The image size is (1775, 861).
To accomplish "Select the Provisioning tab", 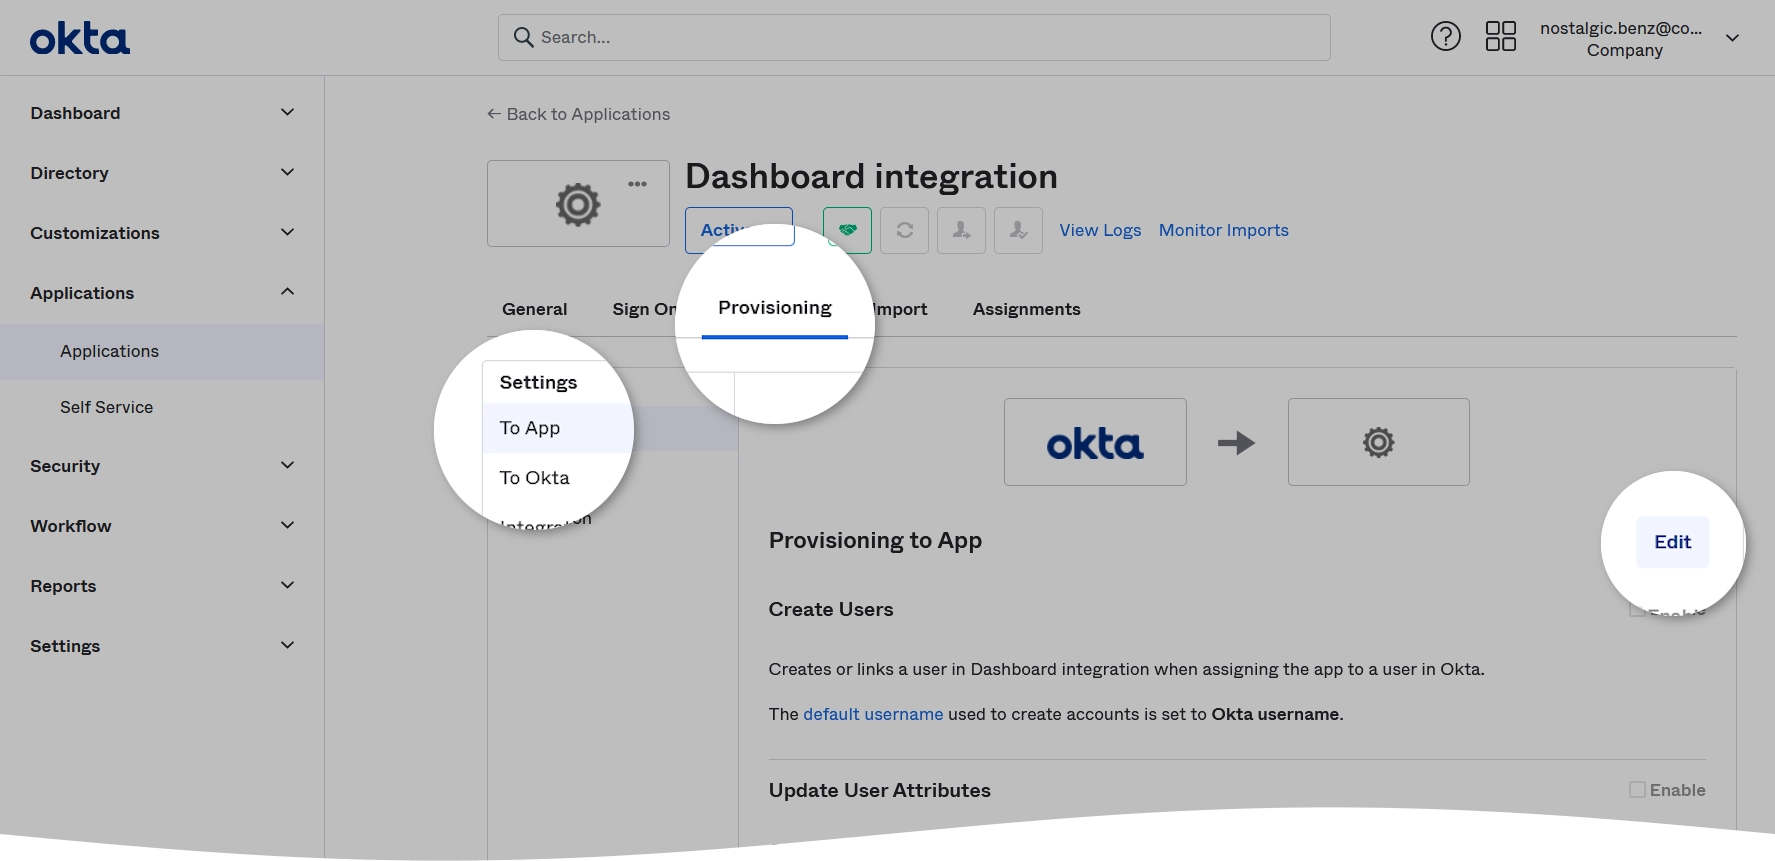I will pos(775,308).
